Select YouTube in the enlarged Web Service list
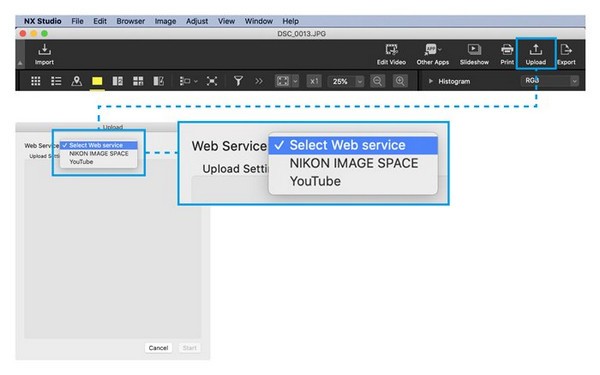The width and height of the screenshot is (600, 375). 315,181
